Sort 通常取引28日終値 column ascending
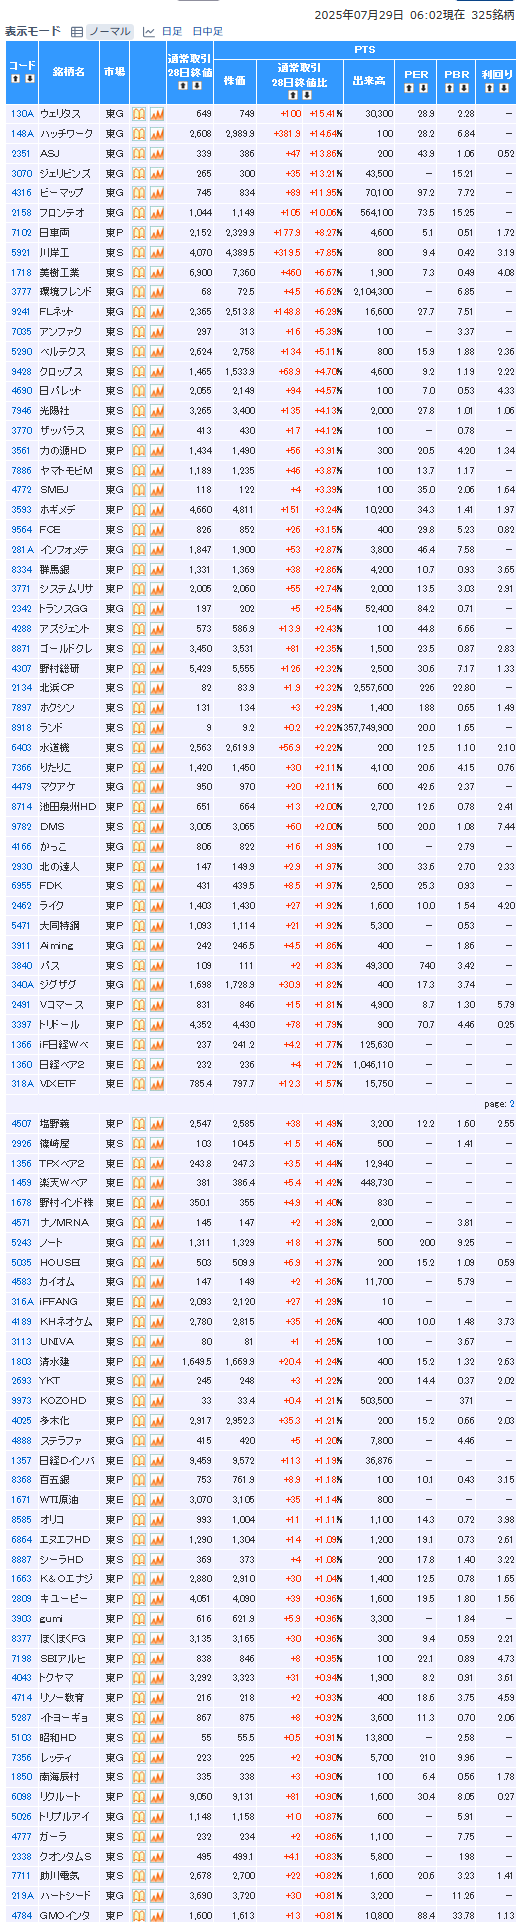This screenshot has height=1922, width=528. coord(183,86)
